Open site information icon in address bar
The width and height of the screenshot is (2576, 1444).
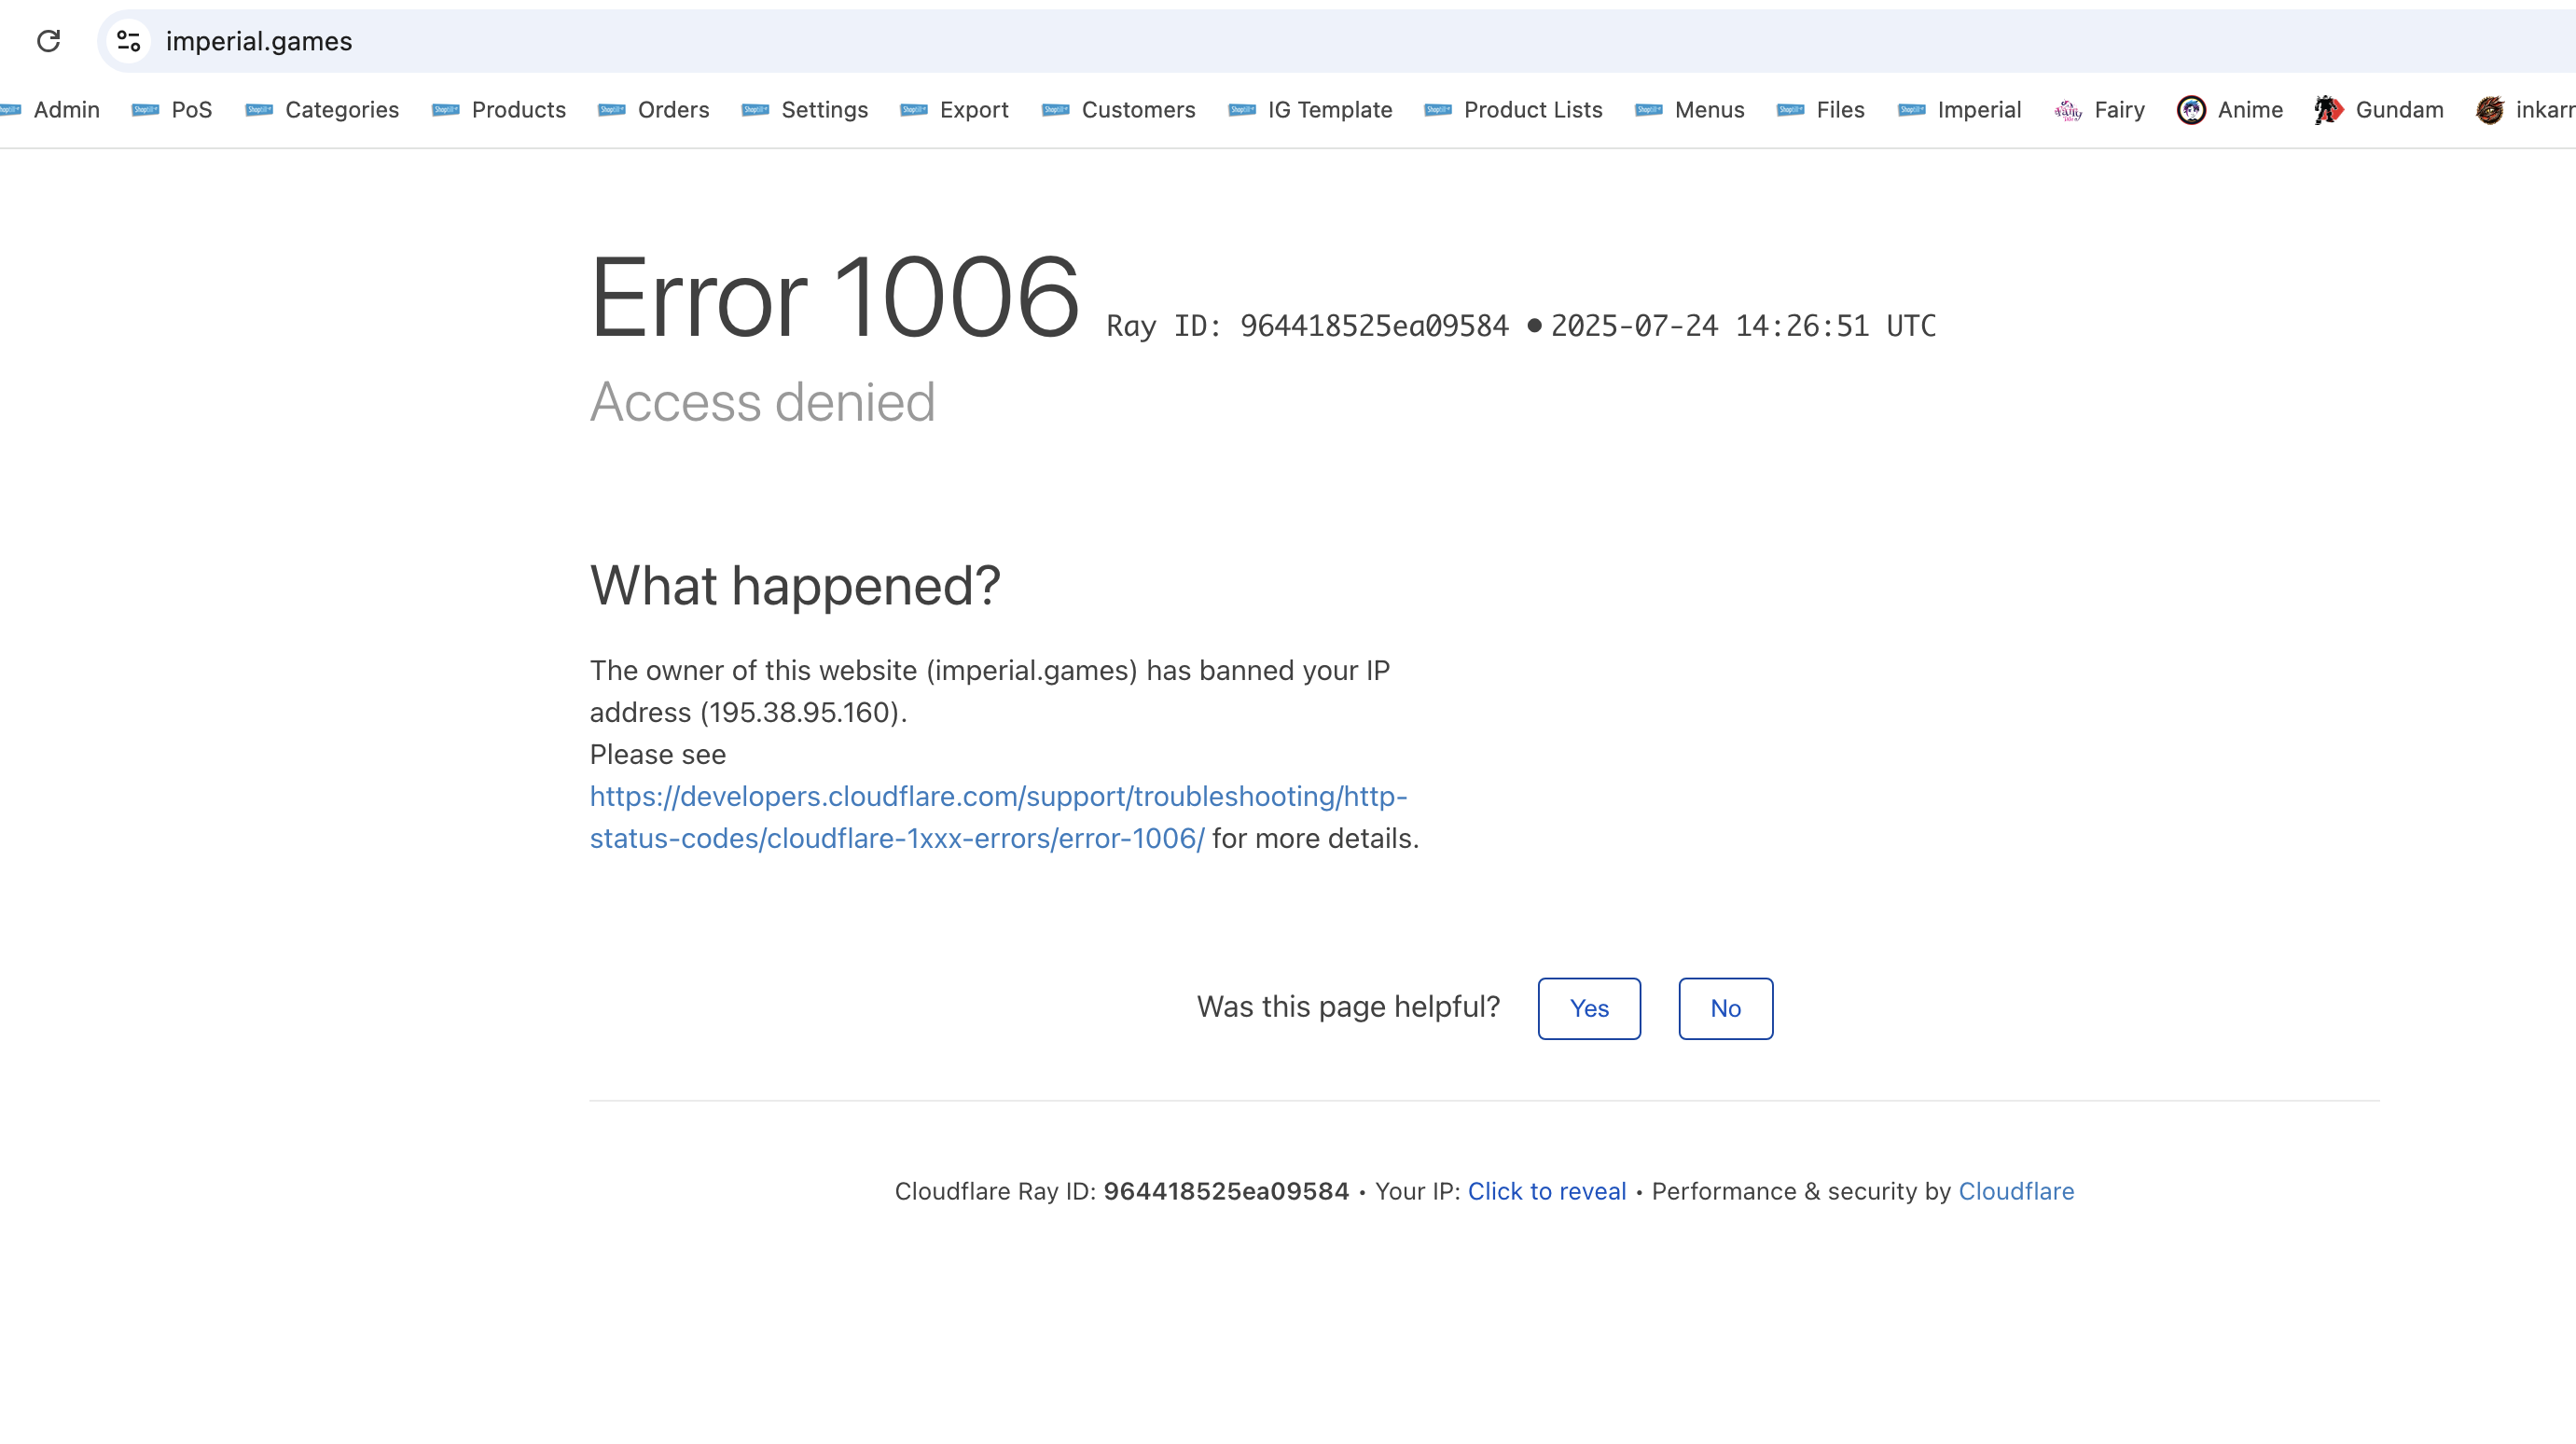pyautogui.click(x=128, y=41)
